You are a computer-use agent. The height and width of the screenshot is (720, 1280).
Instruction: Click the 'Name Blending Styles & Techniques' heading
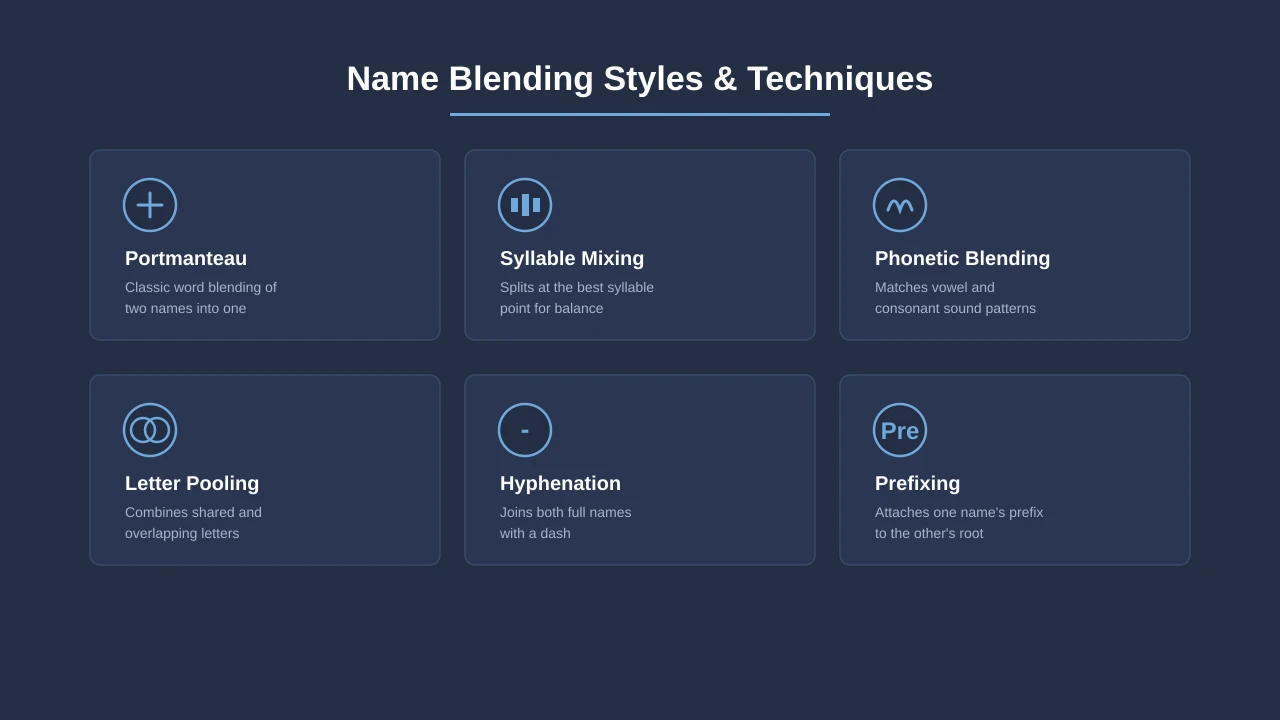pos(640,79)
